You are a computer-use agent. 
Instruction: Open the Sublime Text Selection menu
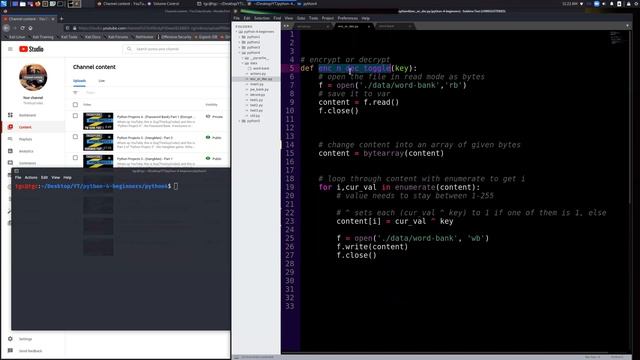[262, 18]
